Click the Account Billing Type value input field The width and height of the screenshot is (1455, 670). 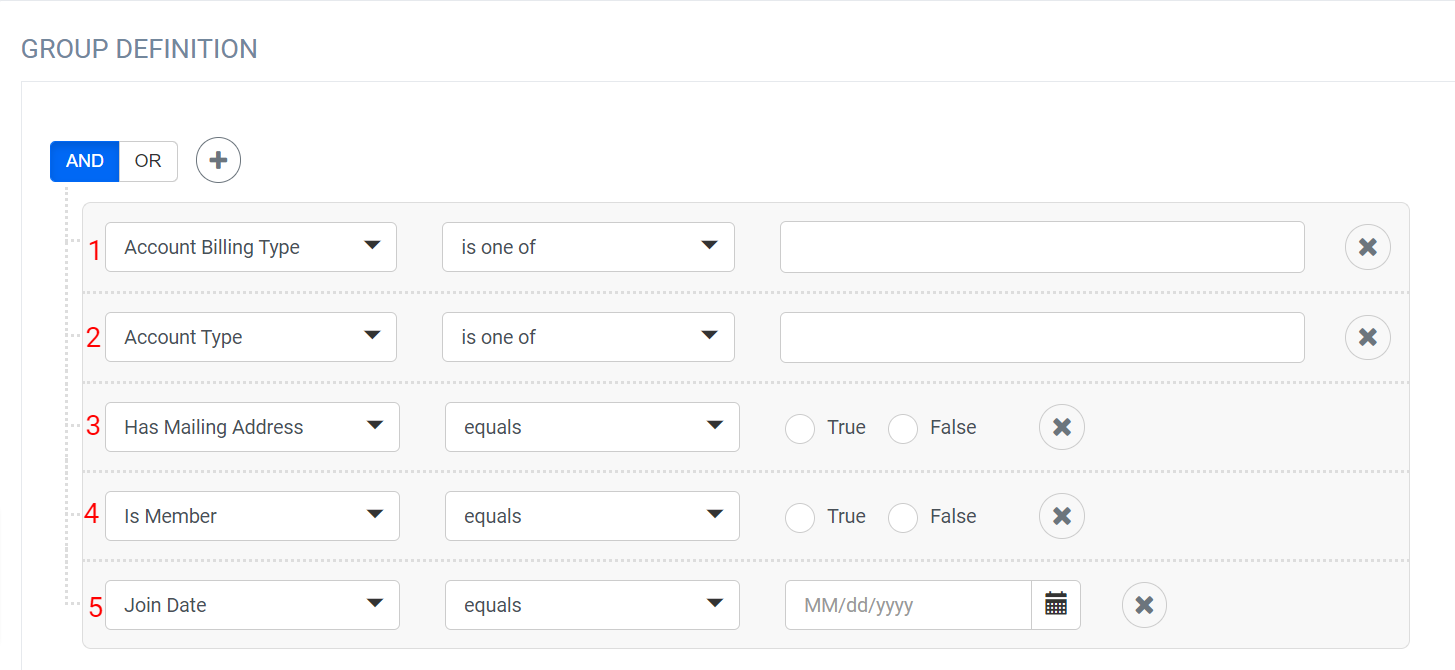coord(1042,247)
